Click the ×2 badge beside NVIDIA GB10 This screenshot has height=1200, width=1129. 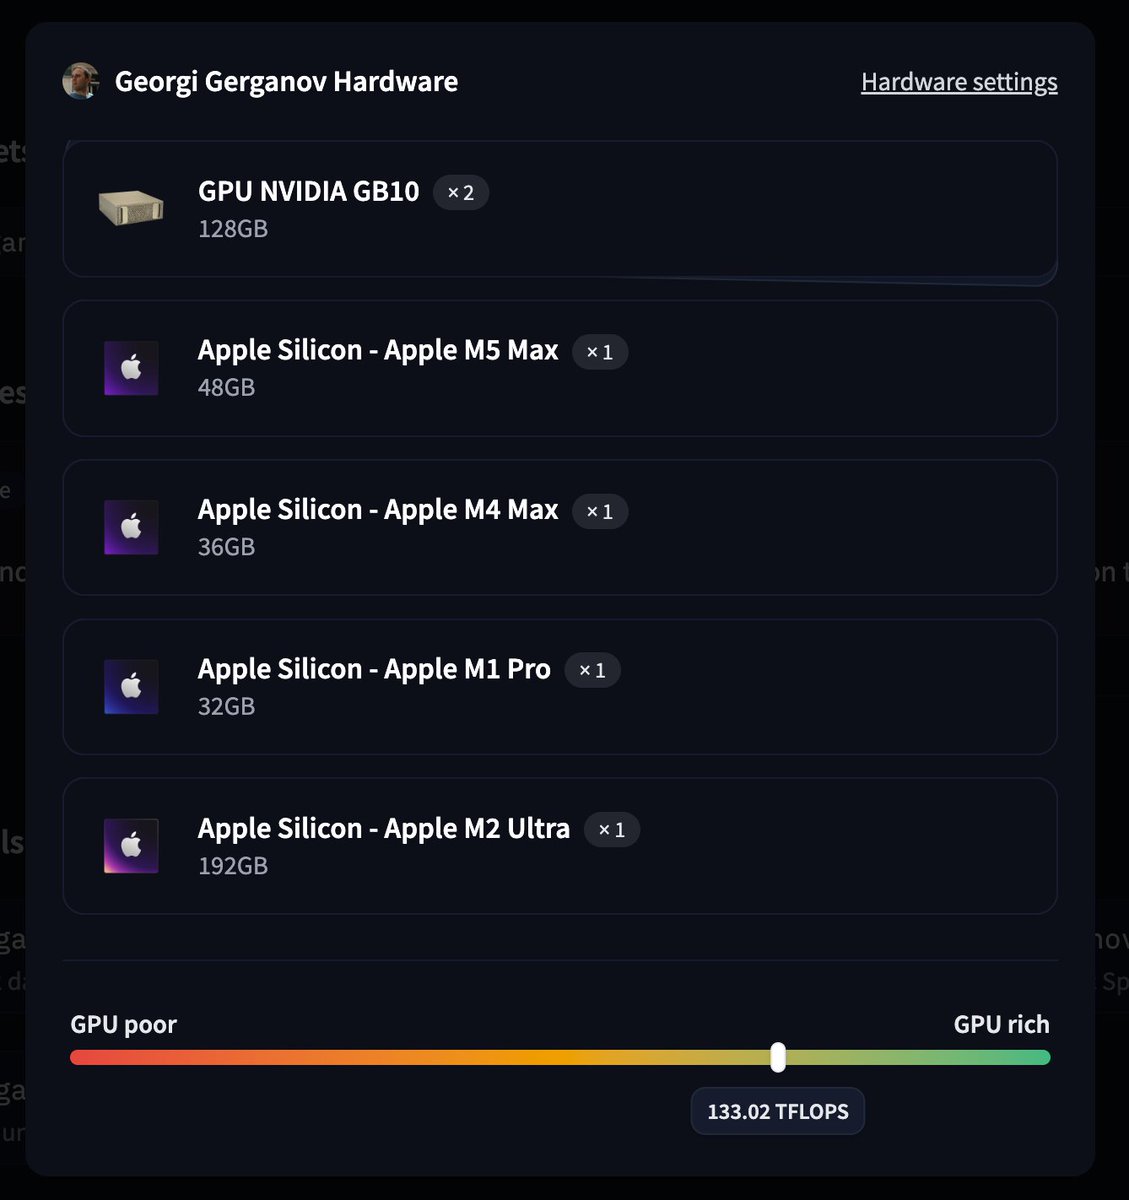[x=461, y=192]
